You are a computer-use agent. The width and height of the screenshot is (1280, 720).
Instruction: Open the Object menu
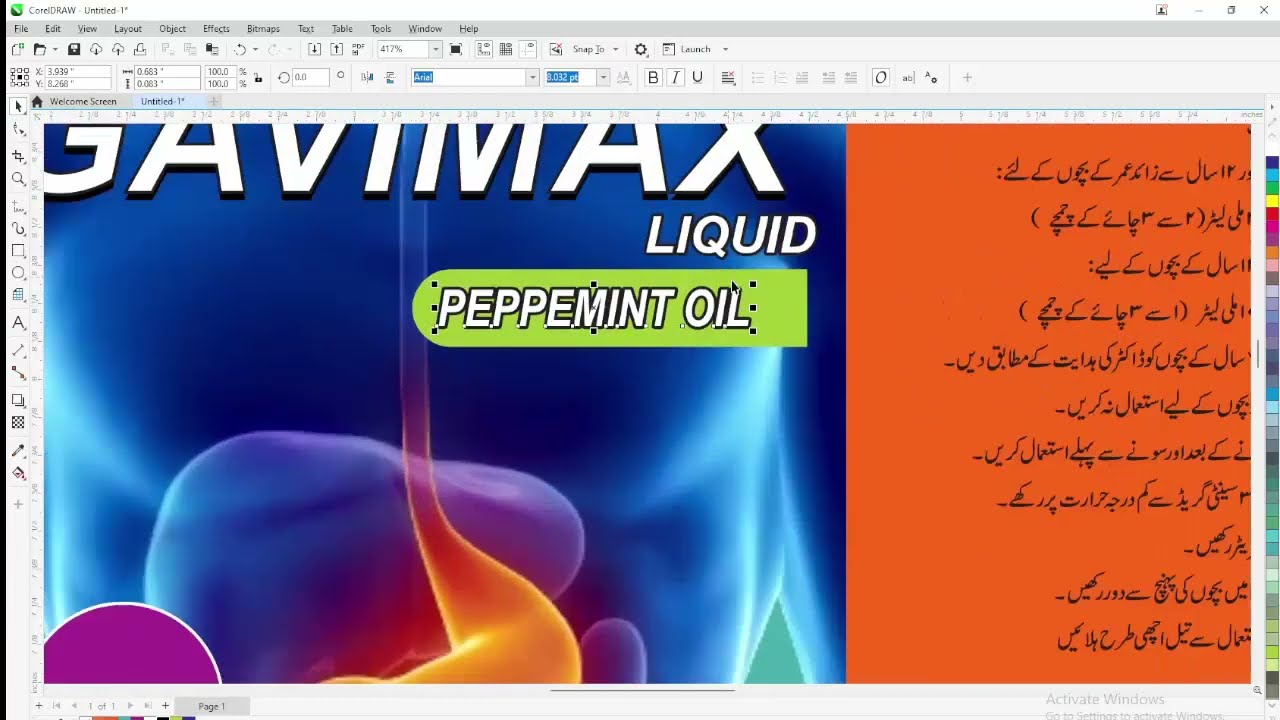tap(172, 28)
